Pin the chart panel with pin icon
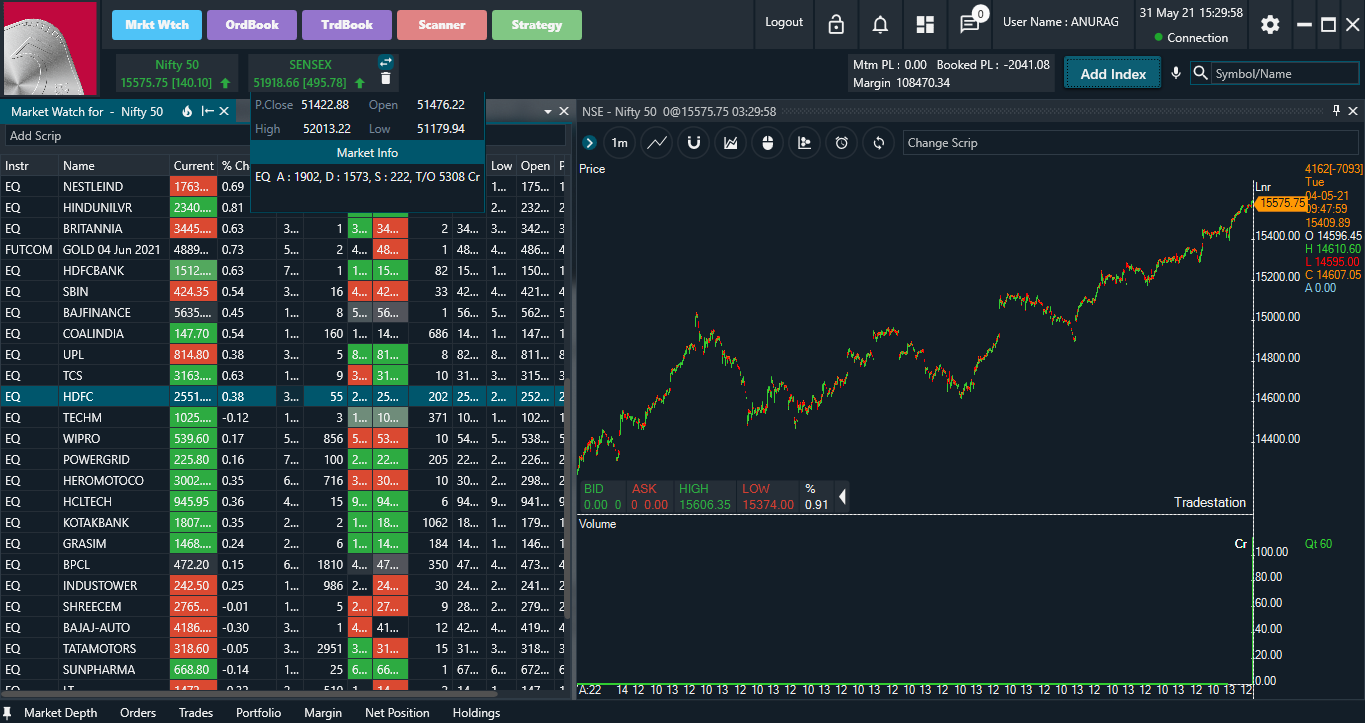Screen dimensions: 1365x723 (x=1336, y=111)
